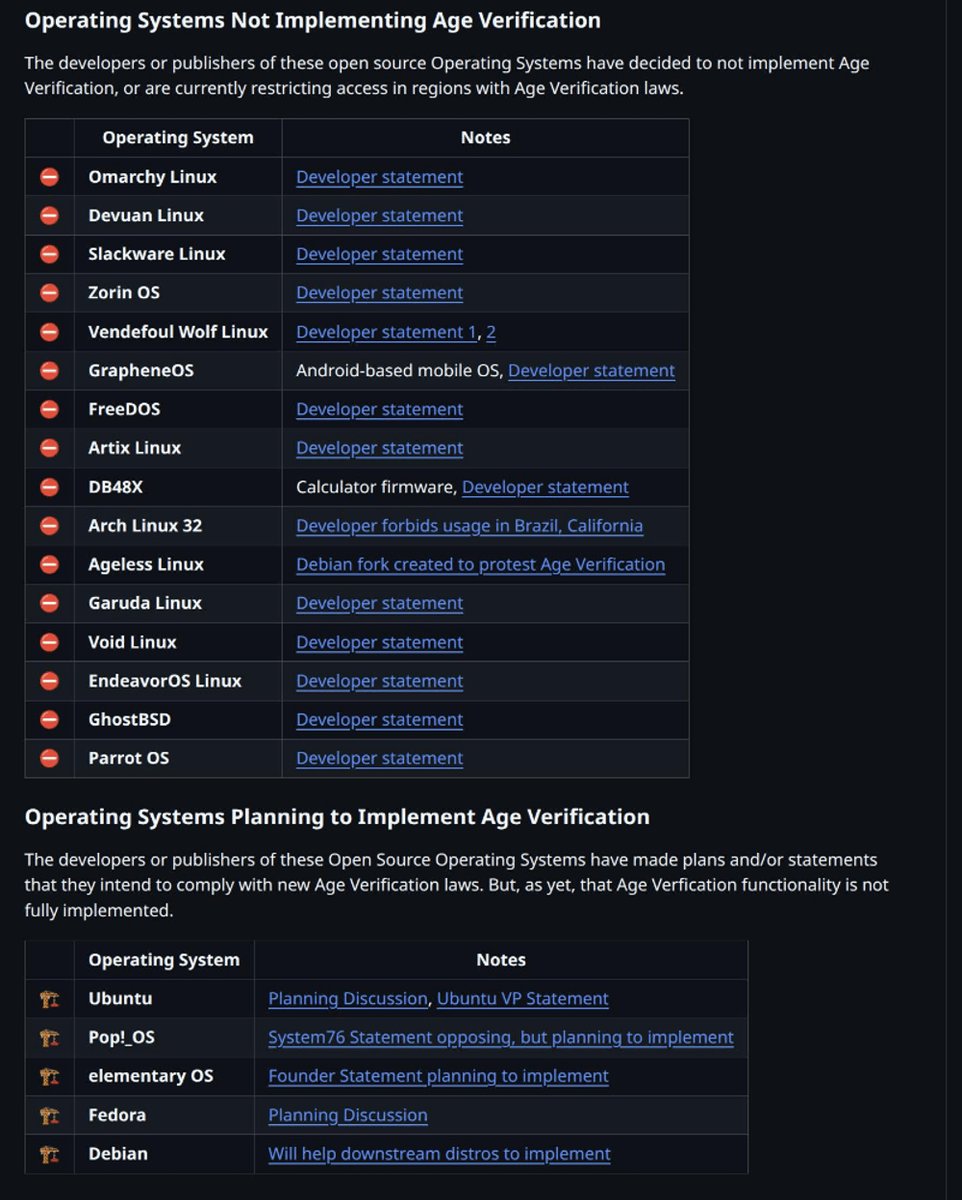Click no-entry icon beside Slackware Linux
Viewport: 962px width, 1200px height.
pyautogui.click(x=49, y=254)
